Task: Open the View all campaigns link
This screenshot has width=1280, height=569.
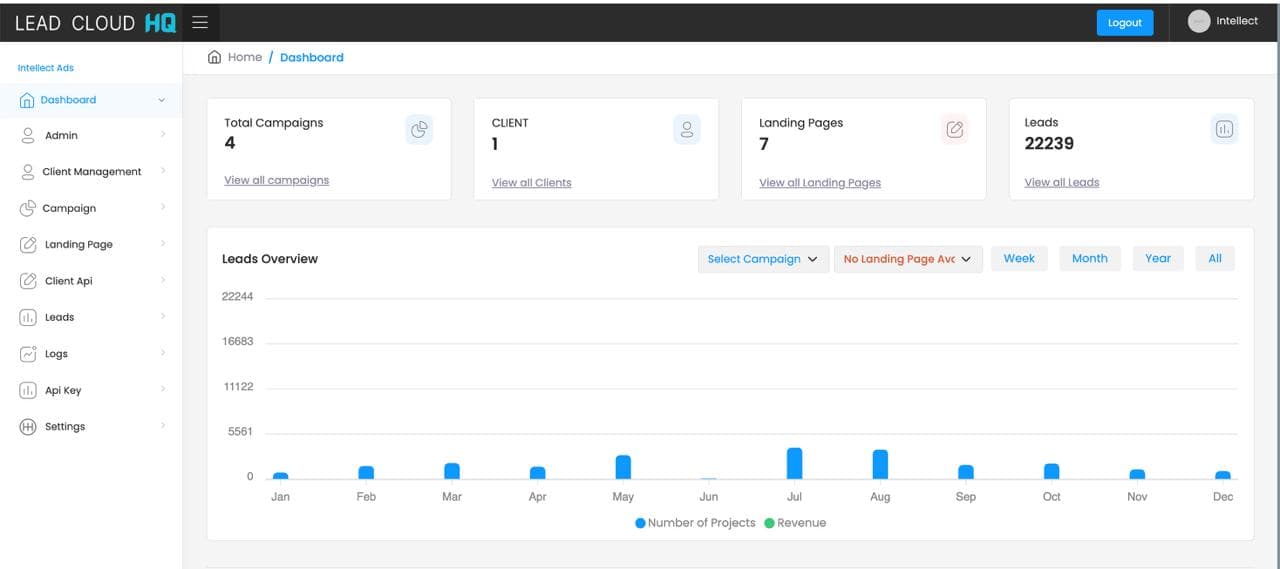Action: (276, 180)
